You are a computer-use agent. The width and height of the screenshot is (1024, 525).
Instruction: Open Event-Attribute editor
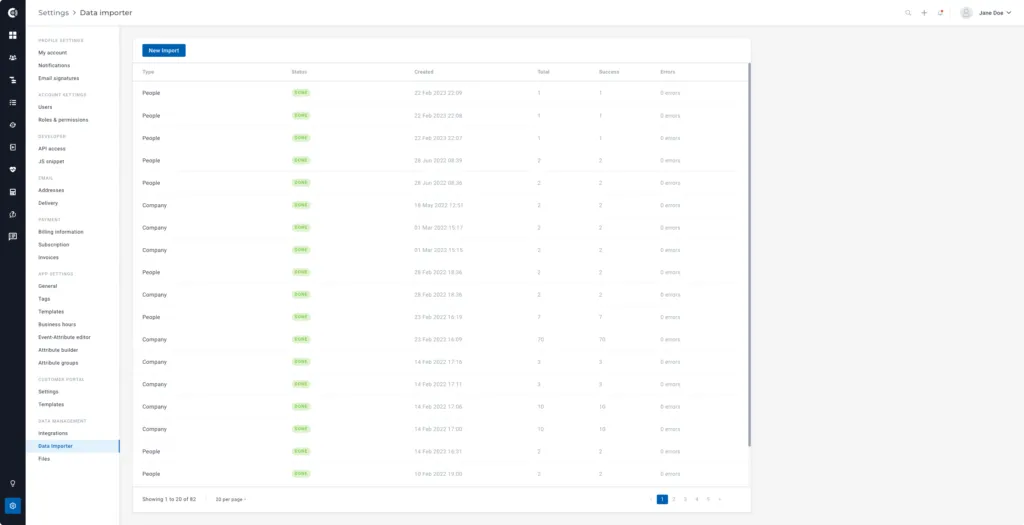(x=65, y=338)
